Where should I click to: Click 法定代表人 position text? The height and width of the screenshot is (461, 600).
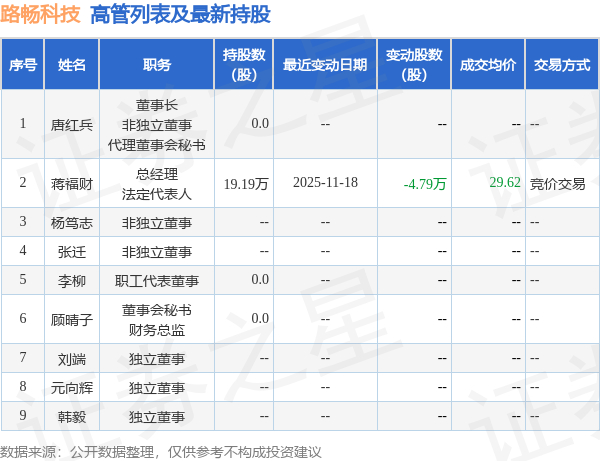click(157, 194)
